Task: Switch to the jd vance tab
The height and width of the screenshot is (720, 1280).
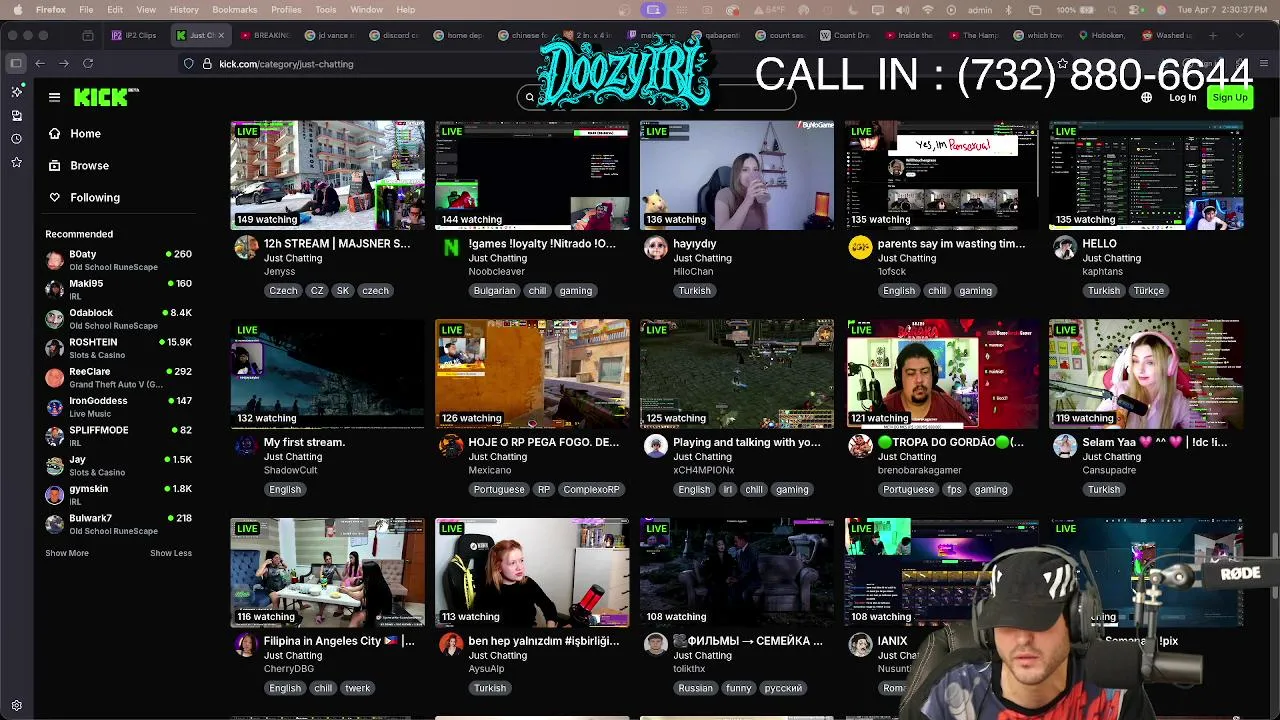Action: click(x=331, y=35)
